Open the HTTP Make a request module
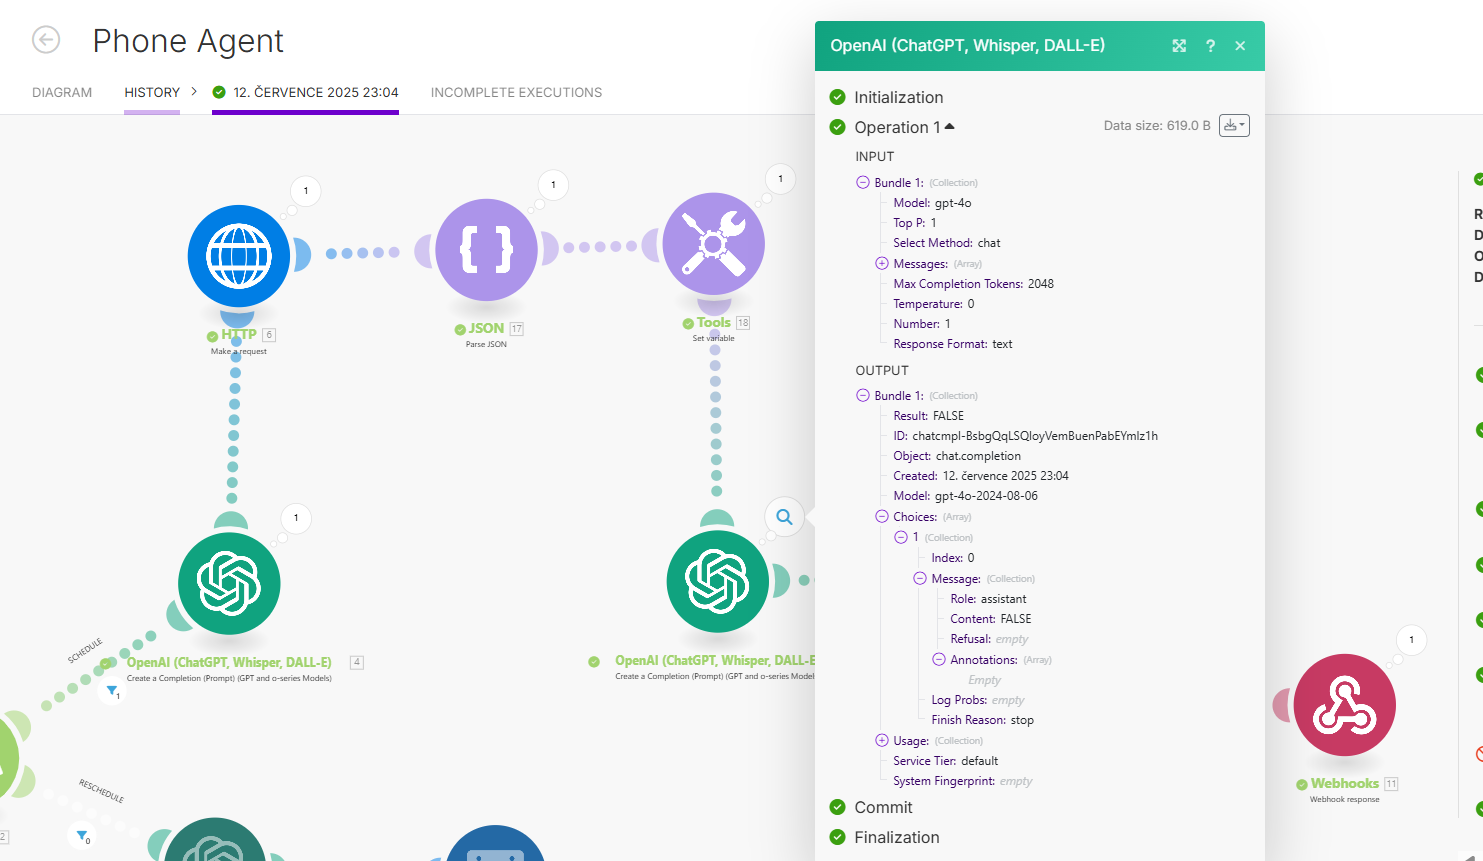The height and width of the screenshot is (861, 1483). pos(239,256)
